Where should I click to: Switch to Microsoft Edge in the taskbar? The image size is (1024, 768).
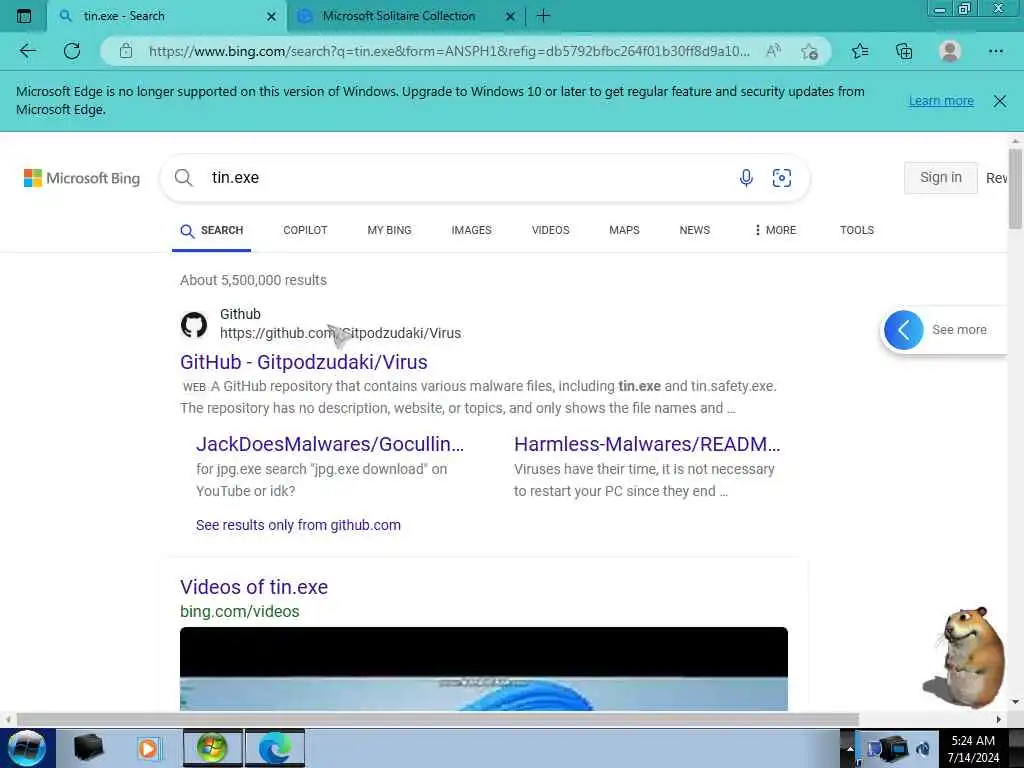(x=275, y=748)
